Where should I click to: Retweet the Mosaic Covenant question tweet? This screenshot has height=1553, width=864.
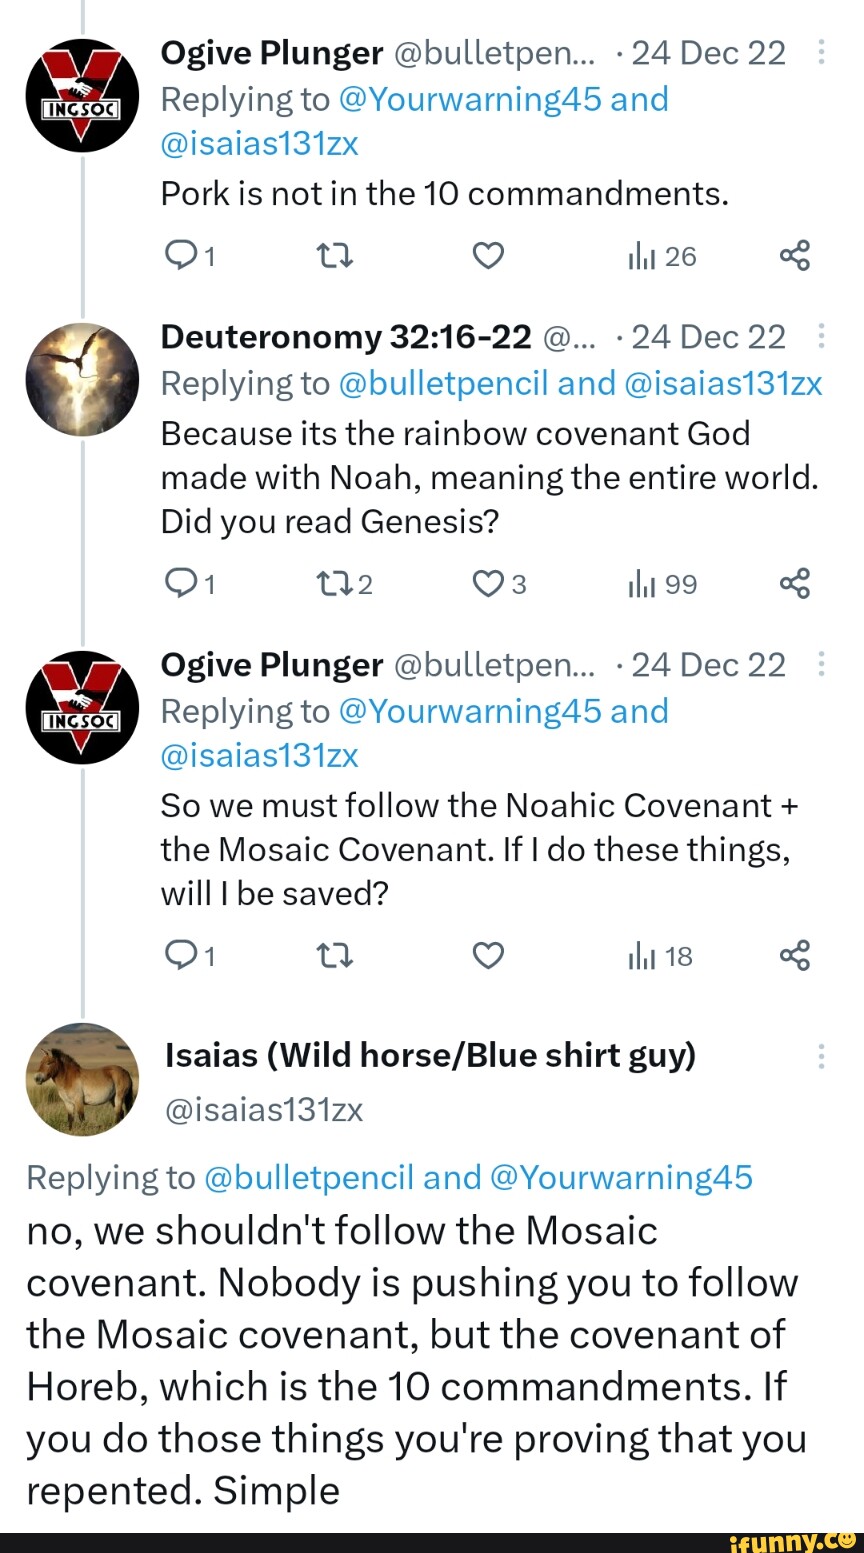[x=334, y=955]
